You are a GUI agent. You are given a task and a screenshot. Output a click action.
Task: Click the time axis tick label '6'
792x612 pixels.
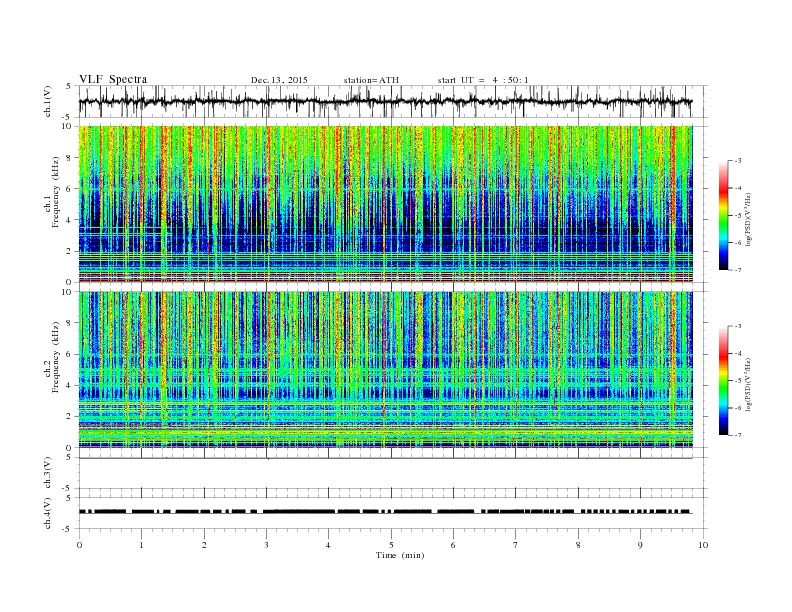[453, 545]
